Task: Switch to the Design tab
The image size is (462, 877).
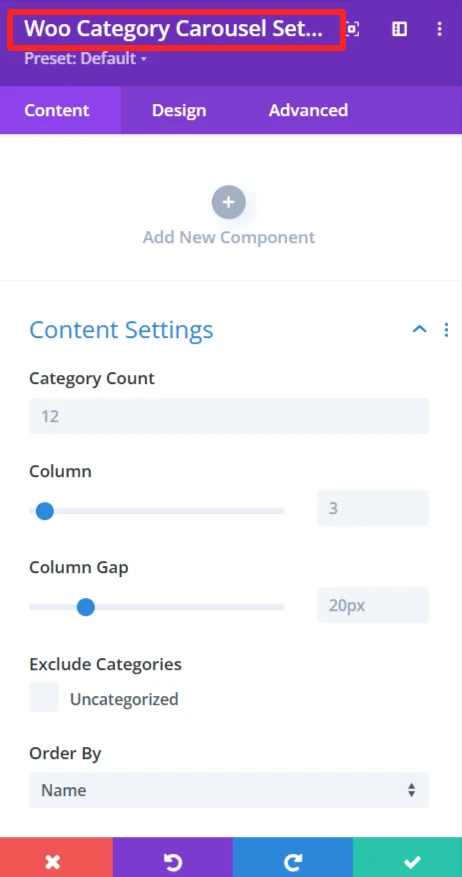Action: [x=179, y=110]
